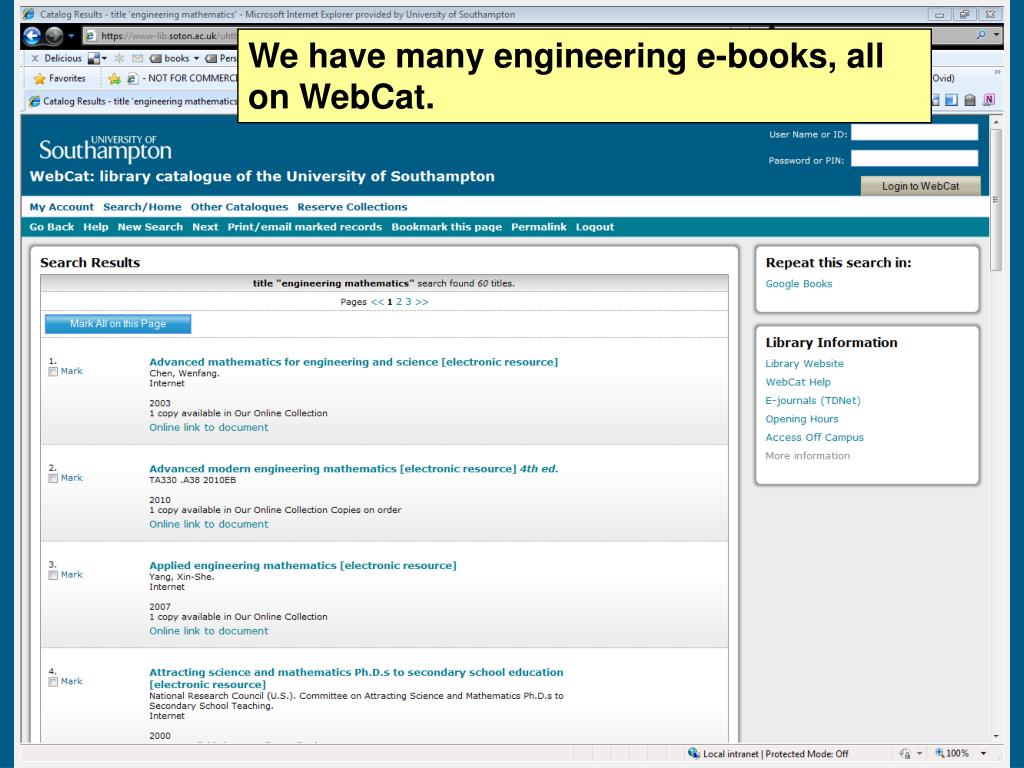Image resolution: width=1024 pixels, height=768 pixels.
Task: Click the OneNote icon in the command bar
Action: pyautogui.click(x=989, y=100)
